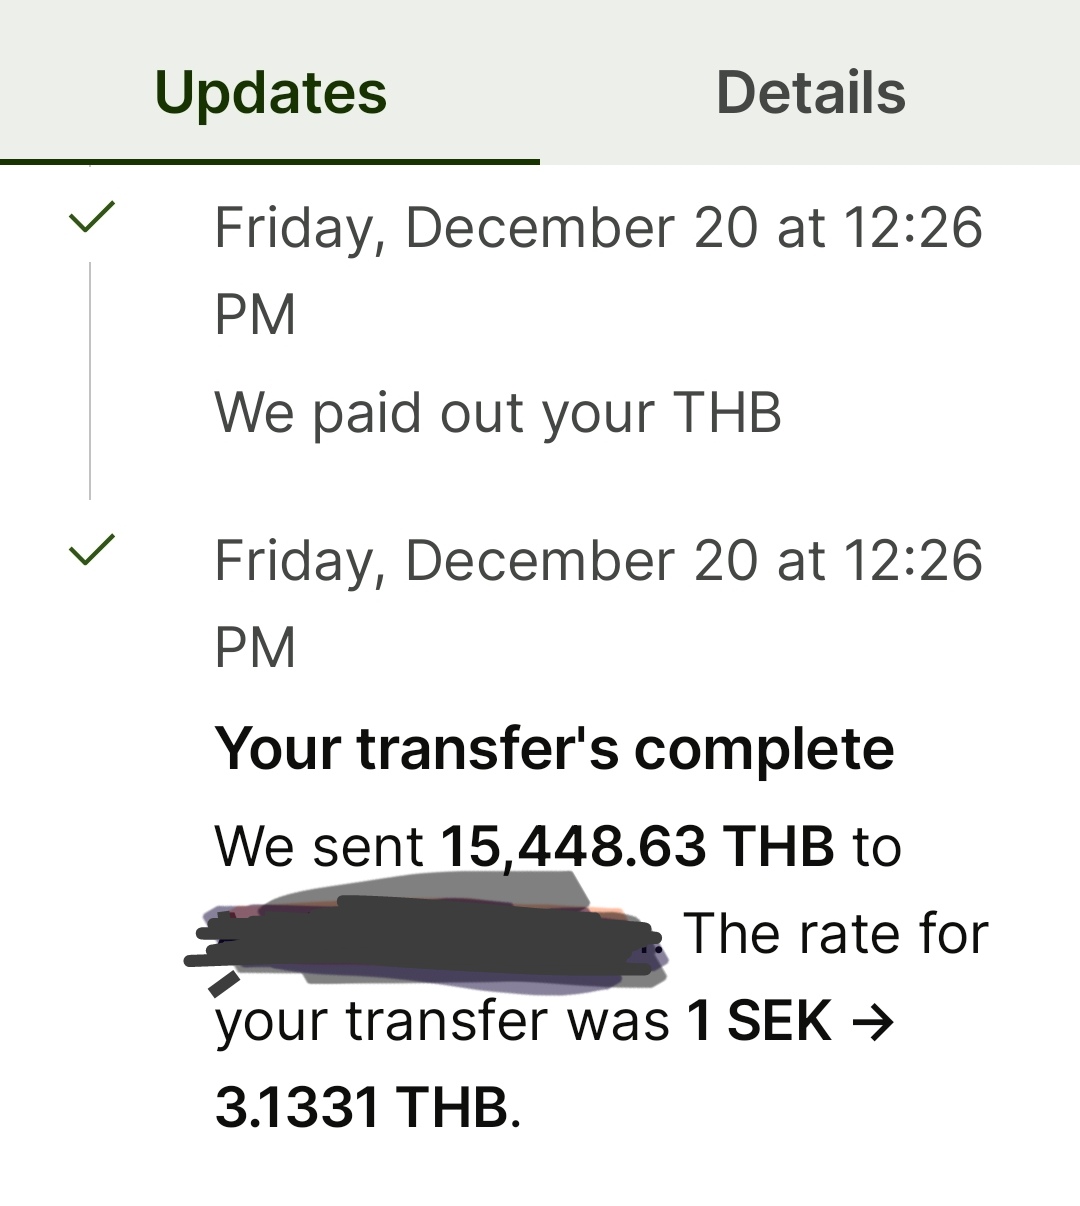The image size is (1080, 1206).
Task: Select the first Friday, December 20 timestamp
Action: tap(598, 228)
